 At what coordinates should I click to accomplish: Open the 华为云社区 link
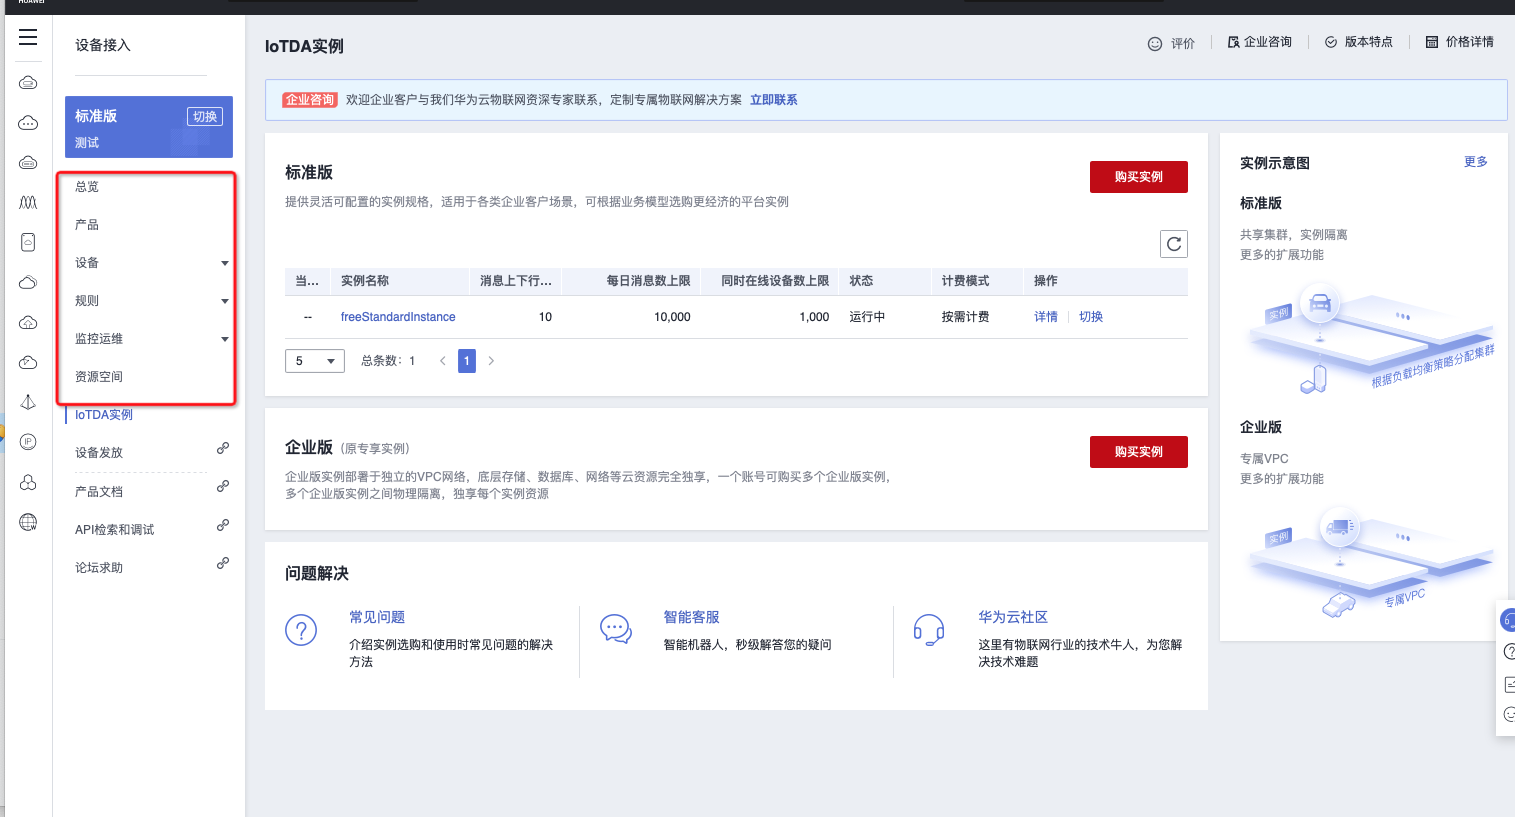coord(1013,617)
